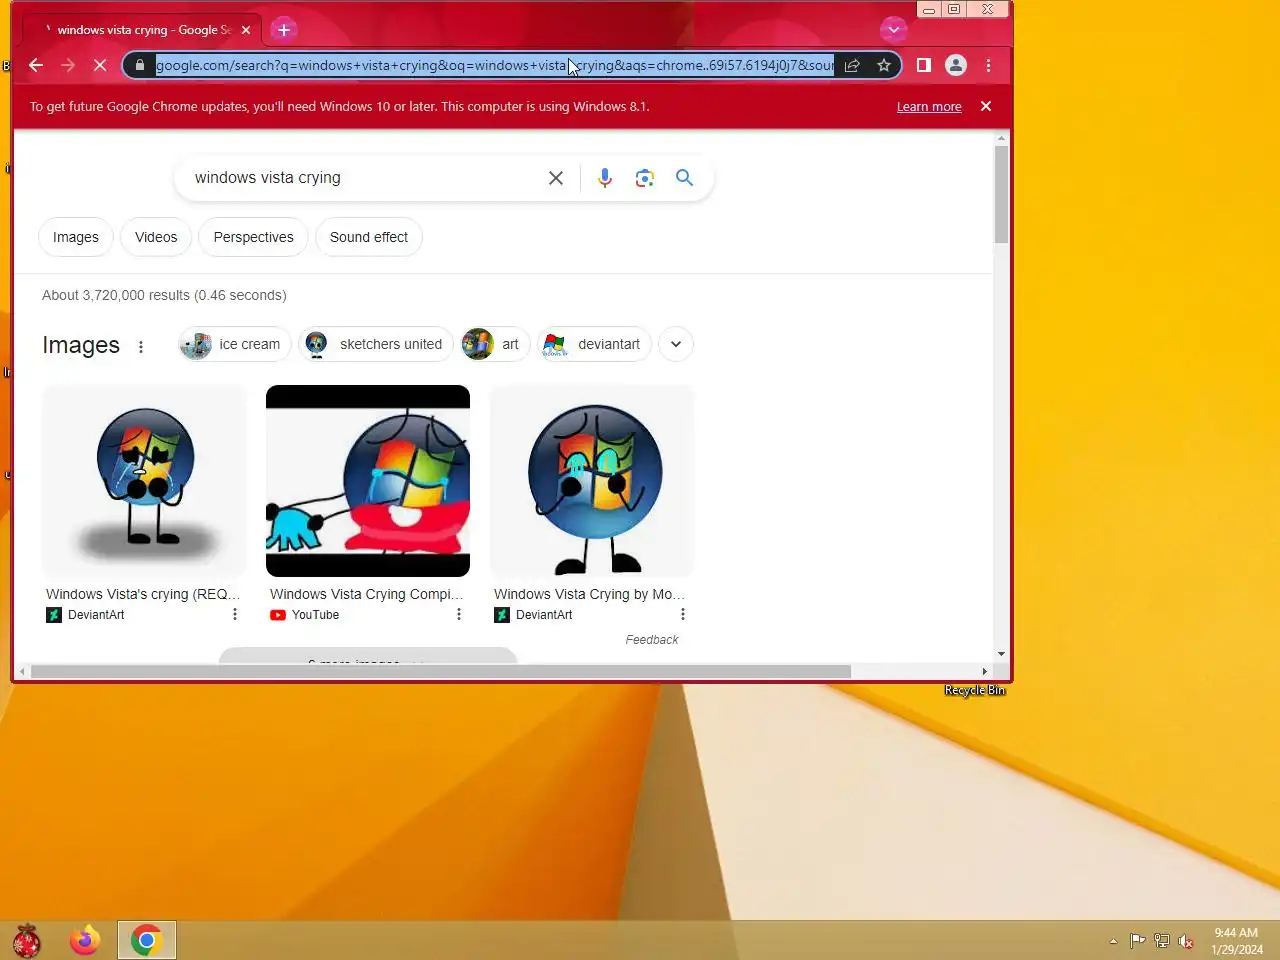Open the network status tray icon
Image resolution: width=1280 pixels, height=960 pixels.
[1162, 941]
